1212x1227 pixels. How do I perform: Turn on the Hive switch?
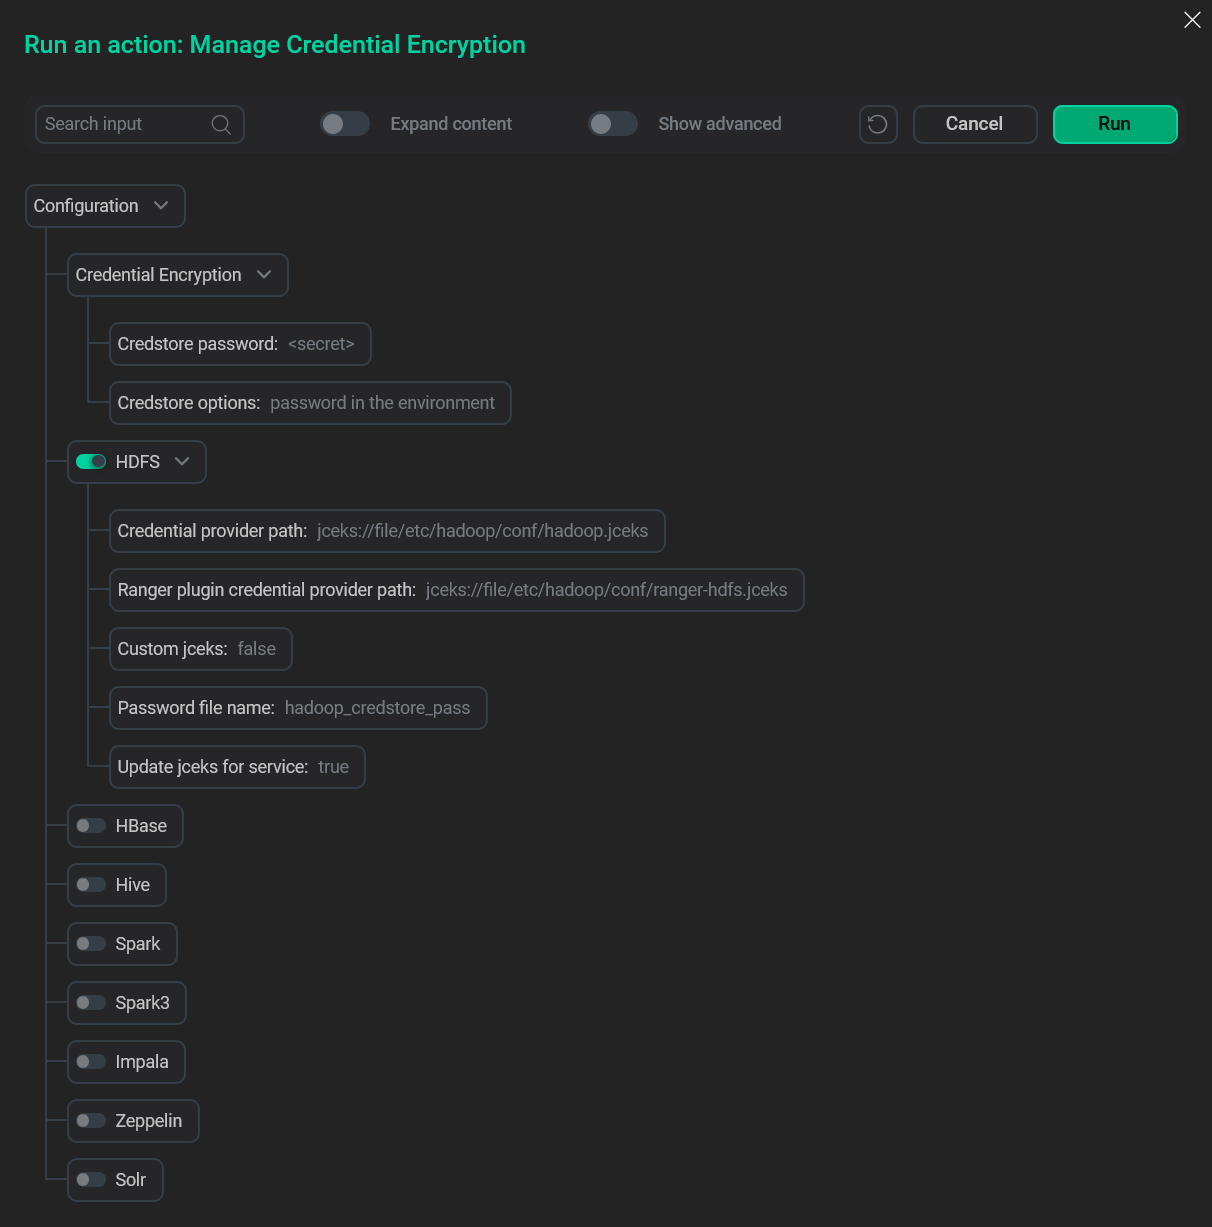(x=91, y=885)
